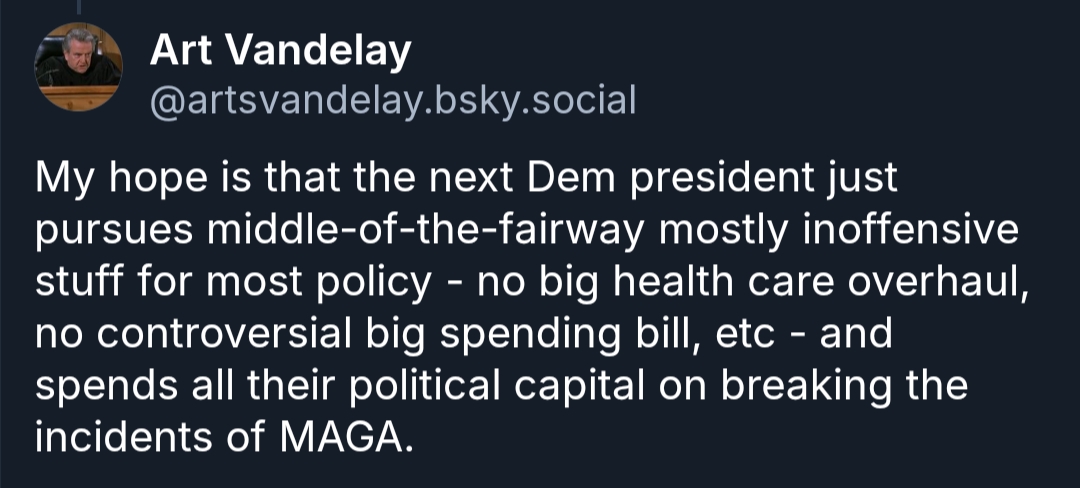
Task: Open the Art Vandelay display name
Action: coord(280,51)
